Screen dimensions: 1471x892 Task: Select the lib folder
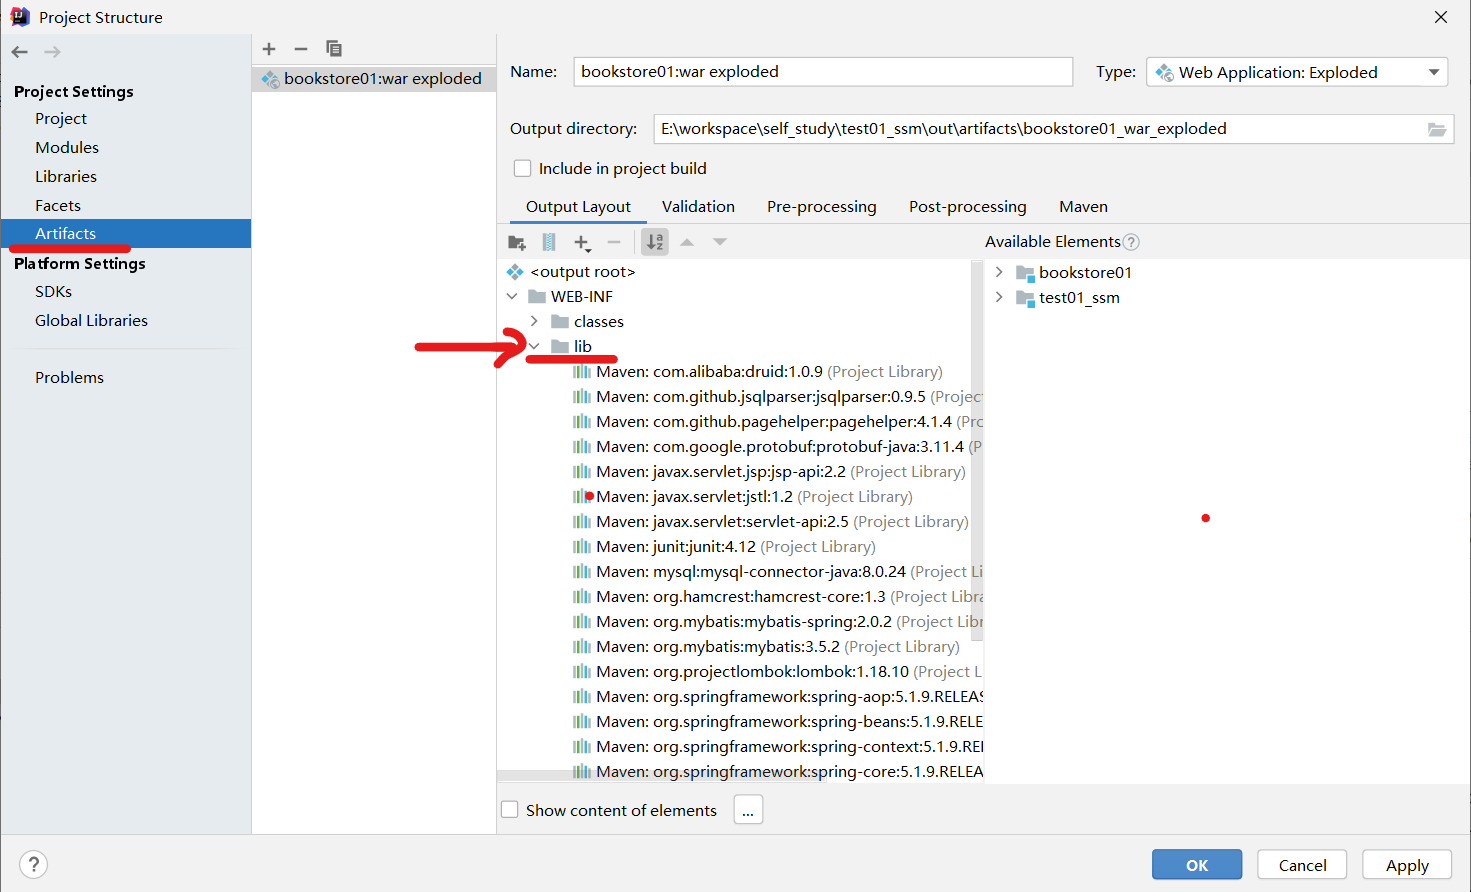click(x=572, y=347)
